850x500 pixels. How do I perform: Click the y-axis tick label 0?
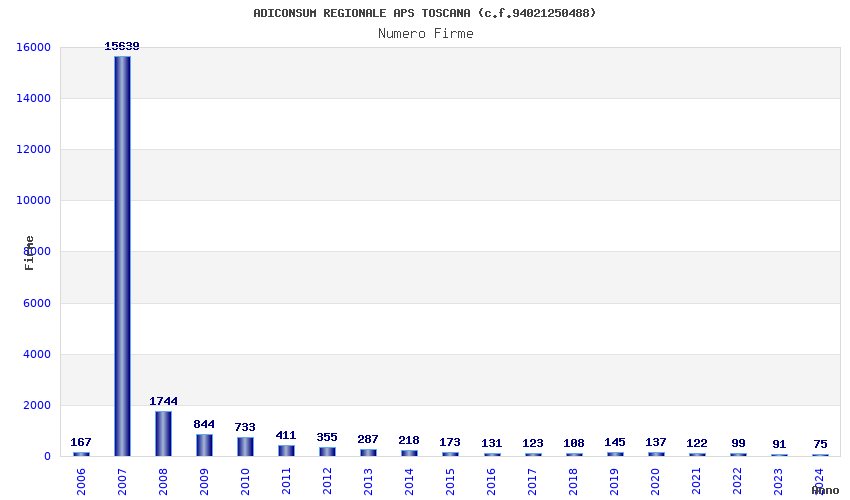(48, 457)
